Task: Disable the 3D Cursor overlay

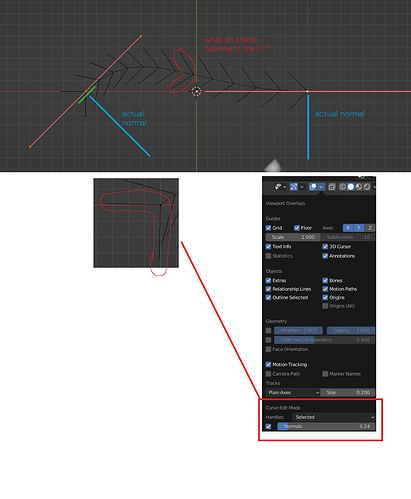Action: pos(325,246)
